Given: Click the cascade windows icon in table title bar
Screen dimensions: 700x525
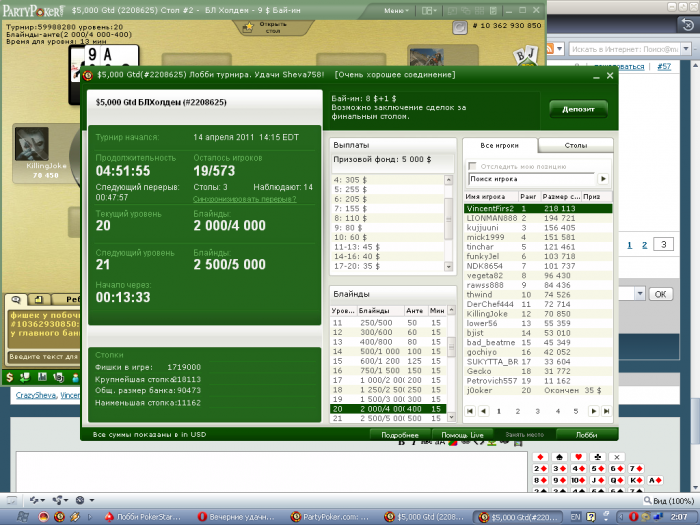Looking at the screenshot, I should pos(466,10).
